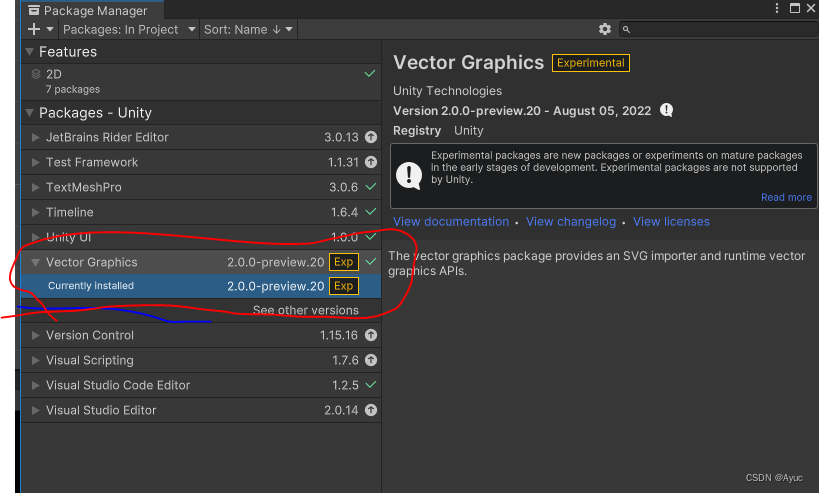Click update arrow icon for JetBrains Rider Editor
This screenshot has width=819, height=493.
pyautogui.click(x=371, y=137)
